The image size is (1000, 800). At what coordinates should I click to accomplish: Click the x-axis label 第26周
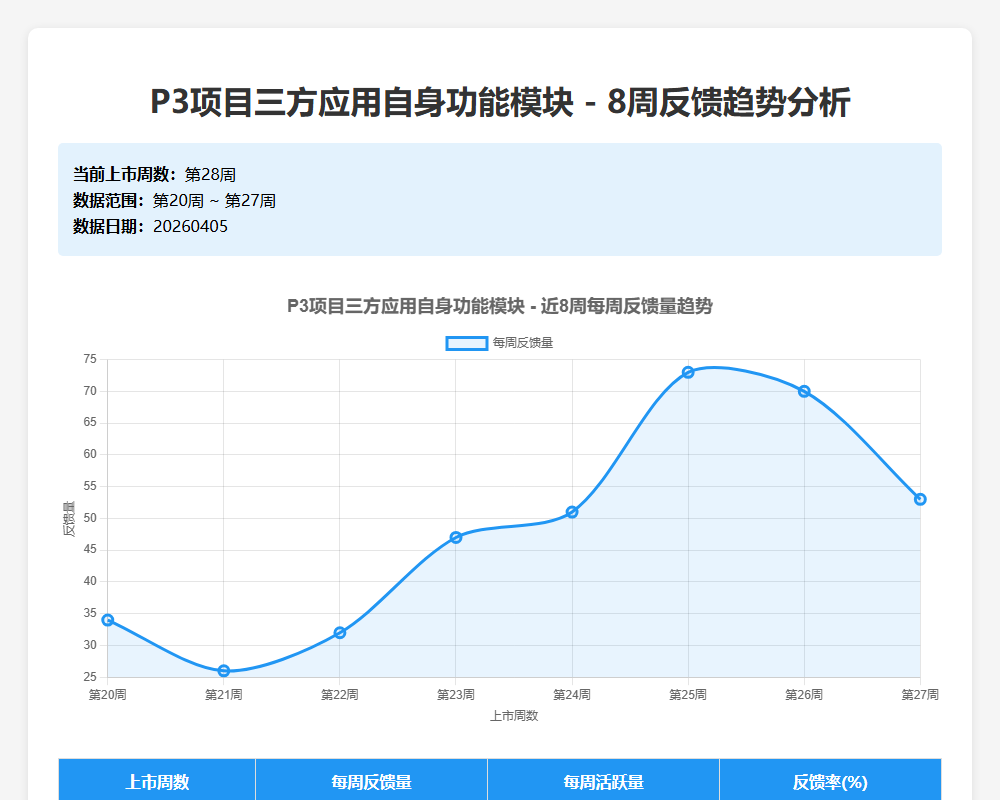(x=804, y=695)
